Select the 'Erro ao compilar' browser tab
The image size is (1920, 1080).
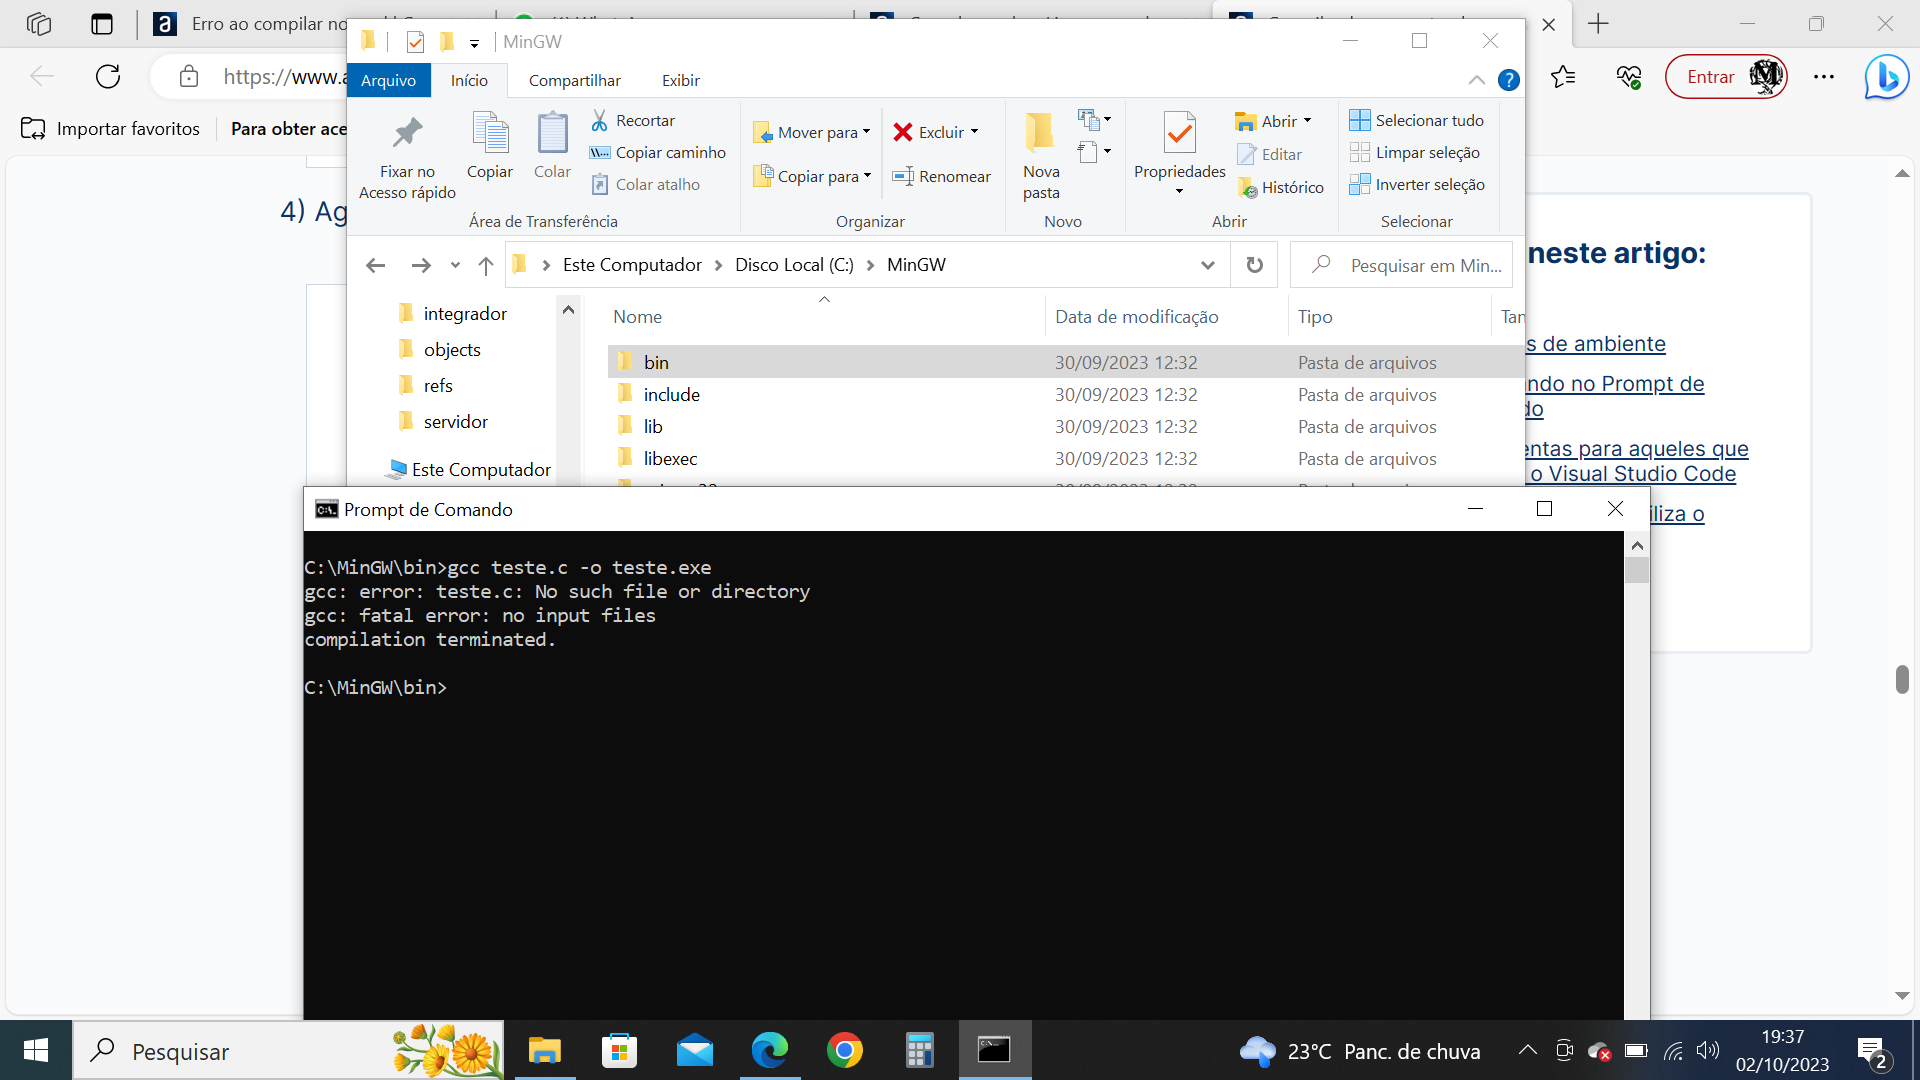[x=248, y=24]
